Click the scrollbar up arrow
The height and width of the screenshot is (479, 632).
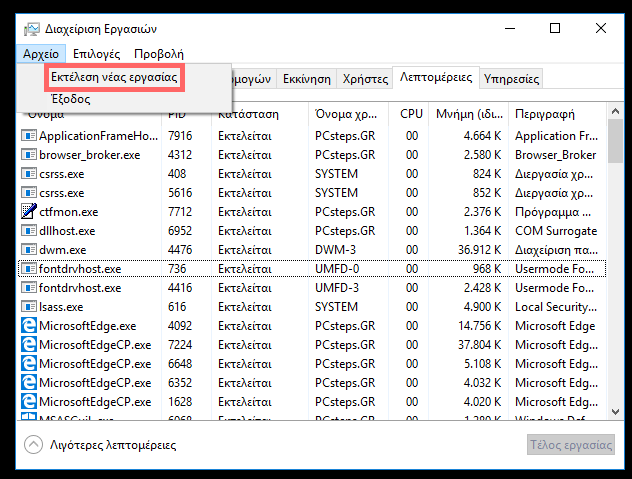coord(615,111)
